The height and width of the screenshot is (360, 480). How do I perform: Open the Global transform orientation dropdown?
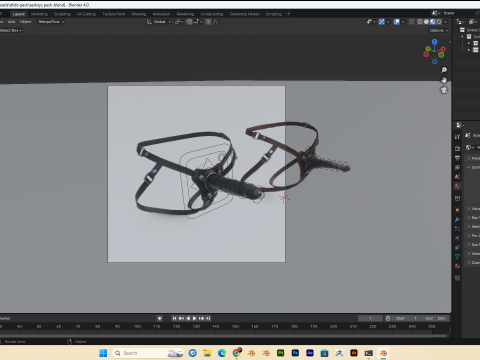(x=159, y=22)
